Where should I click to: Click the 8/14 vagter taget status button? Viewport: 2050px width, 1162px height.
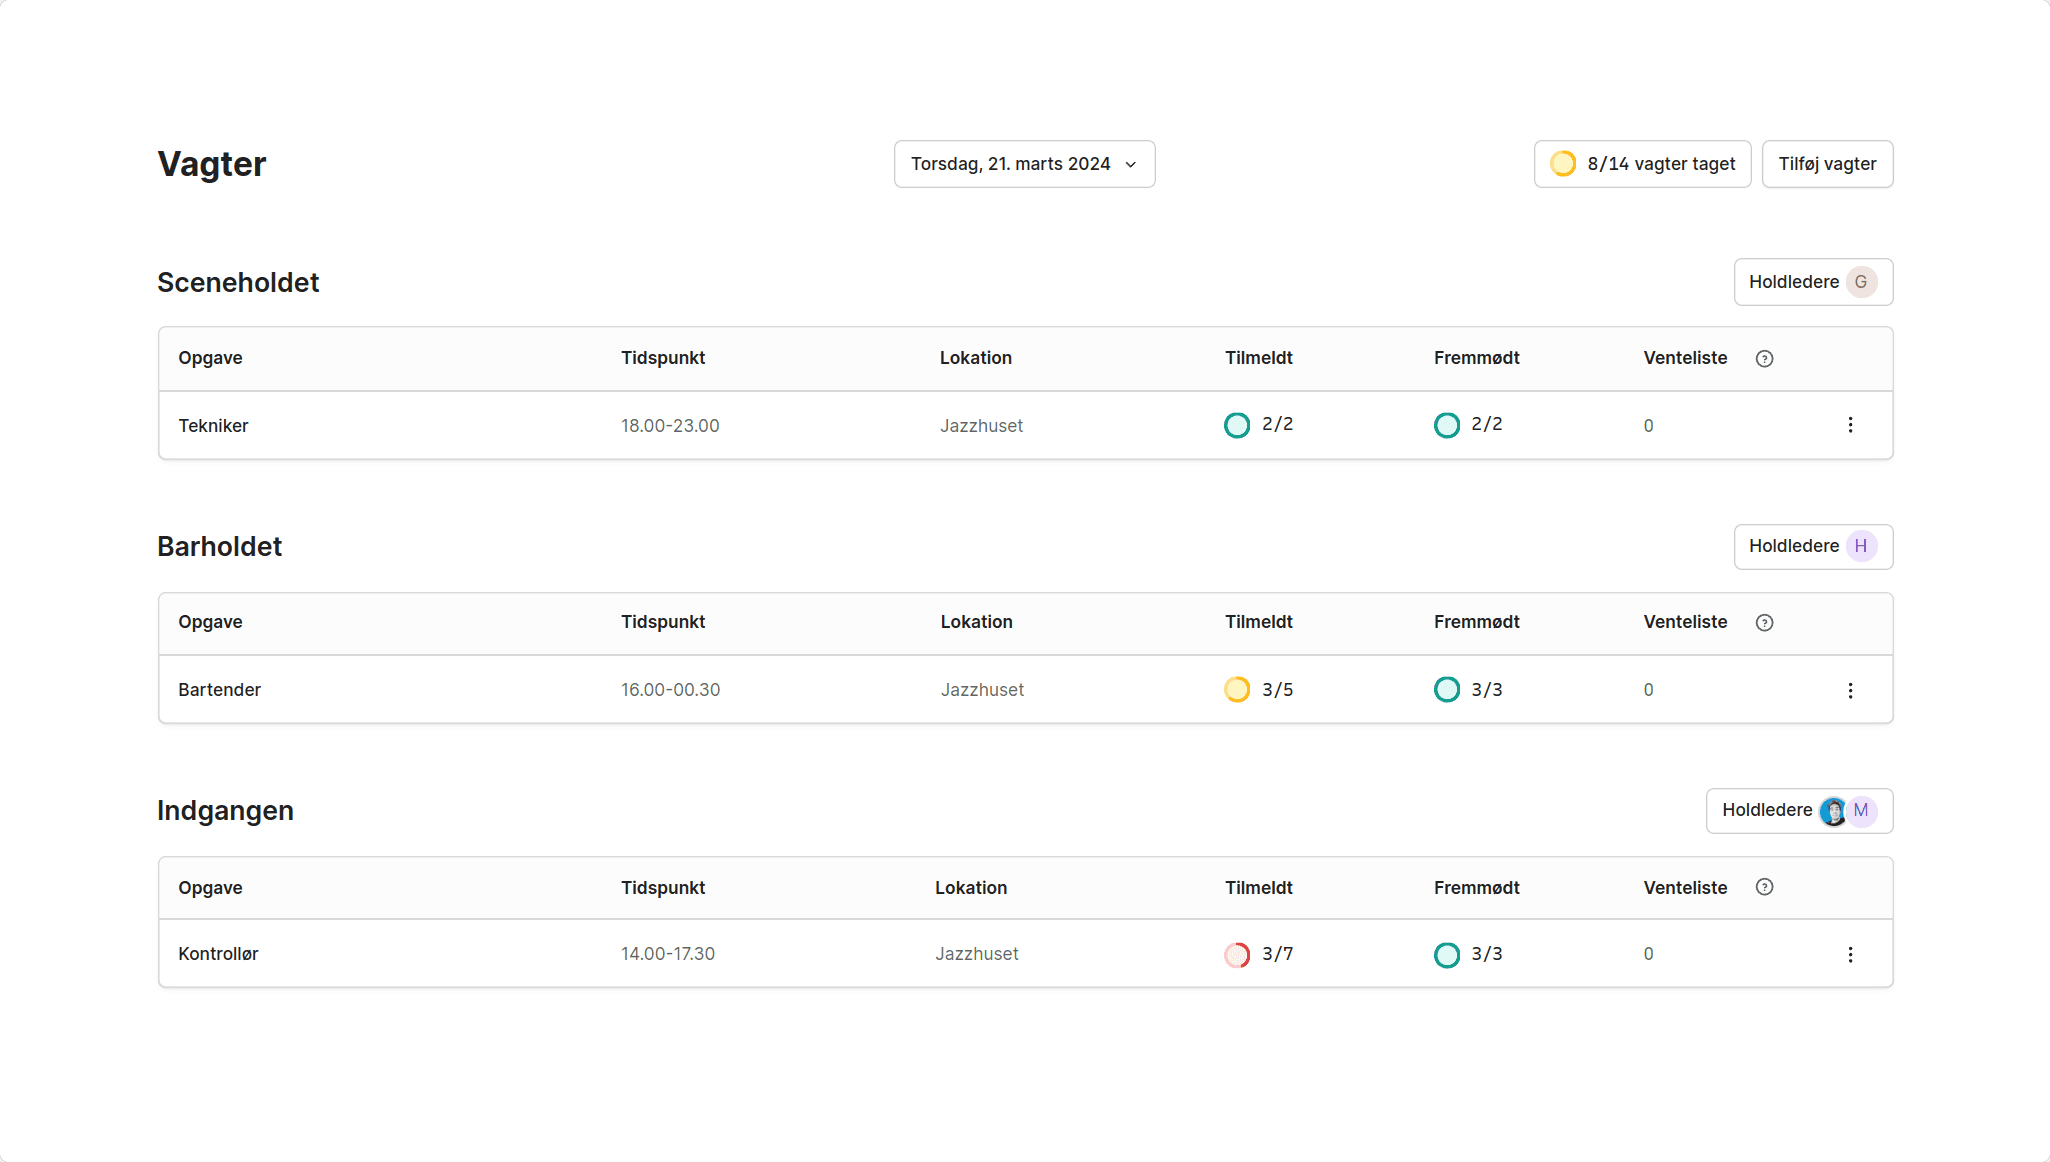coord(1642,164)
